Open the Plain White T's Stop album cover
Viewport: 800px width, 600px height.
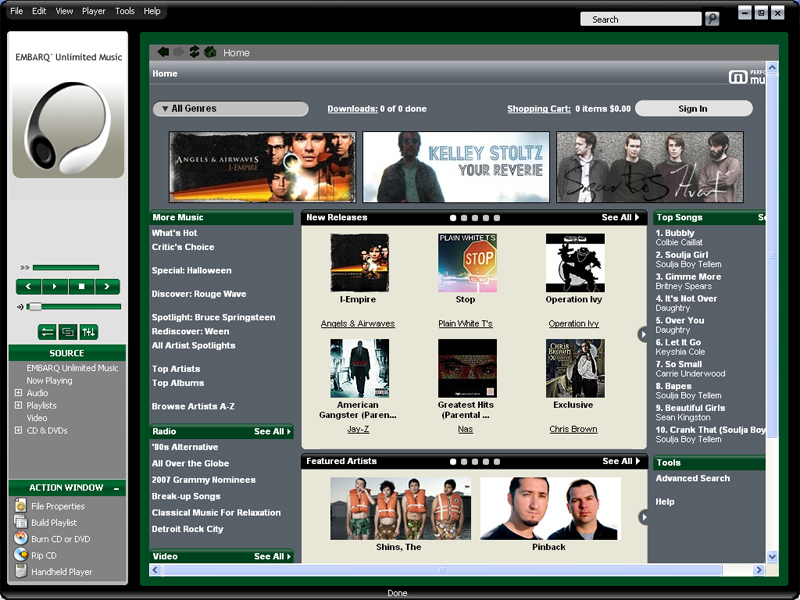coord(467,263)
